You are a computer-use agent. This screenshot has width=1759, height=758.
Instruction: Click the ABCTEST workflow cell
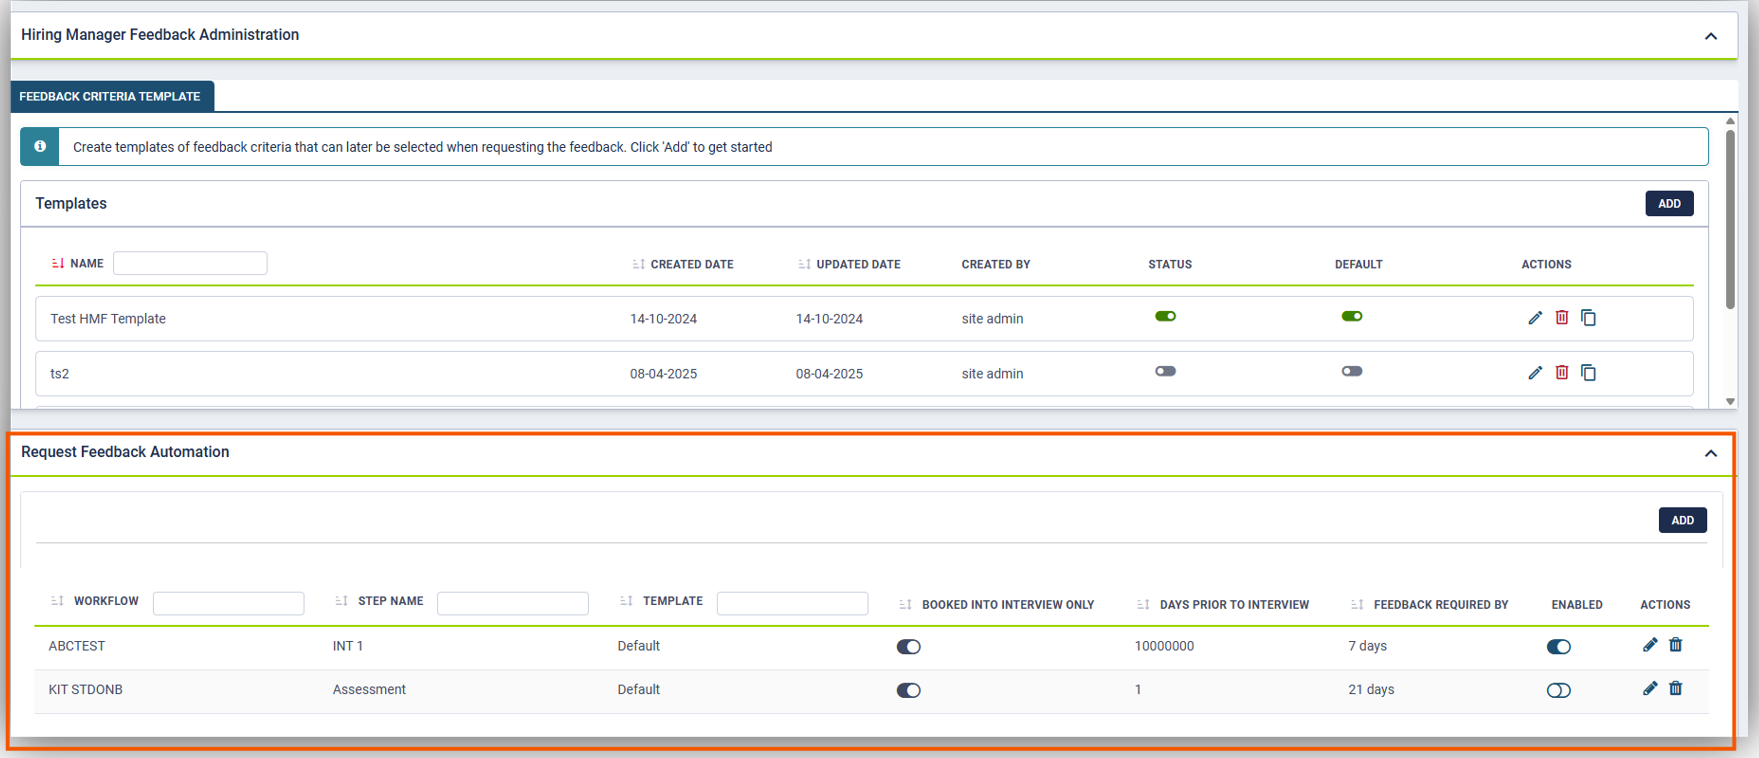click(77, 646)
